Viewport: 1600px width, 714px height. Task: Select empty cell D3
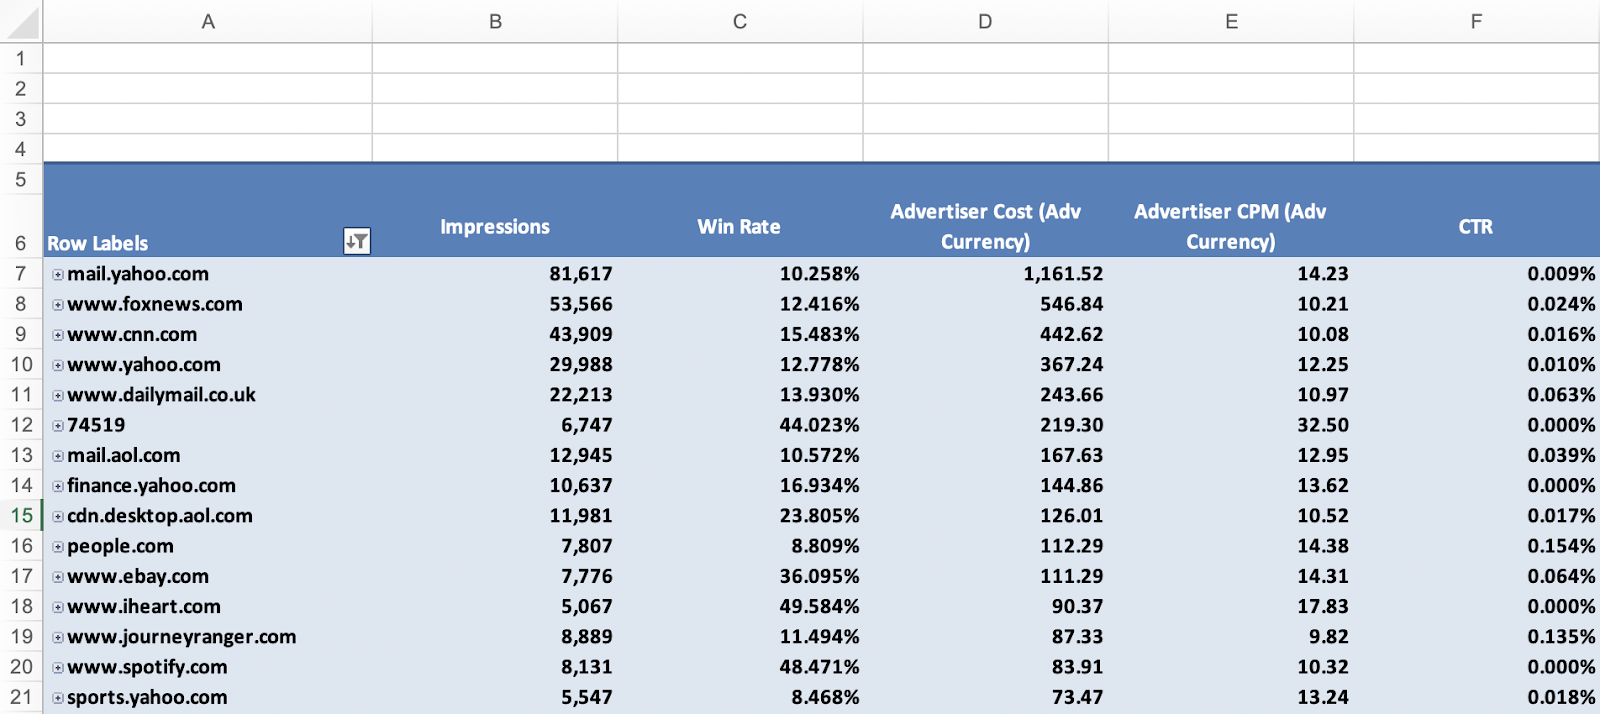point(985,118)
